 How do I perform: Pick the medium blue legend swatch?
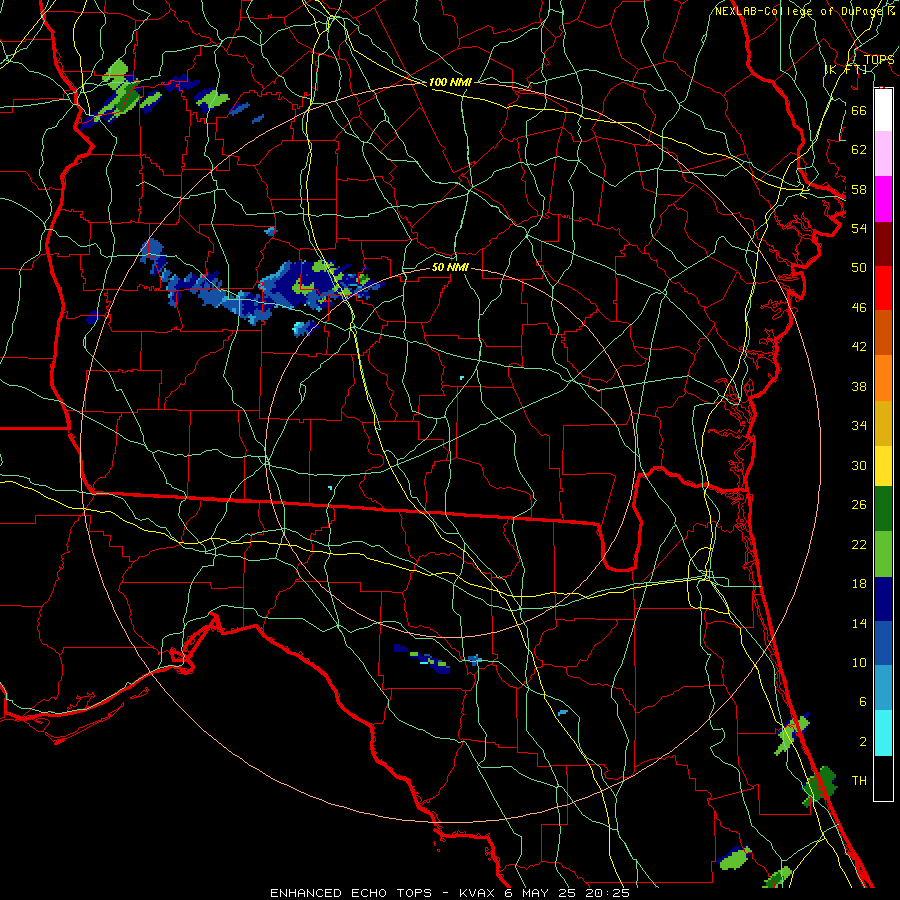[883, 643]
